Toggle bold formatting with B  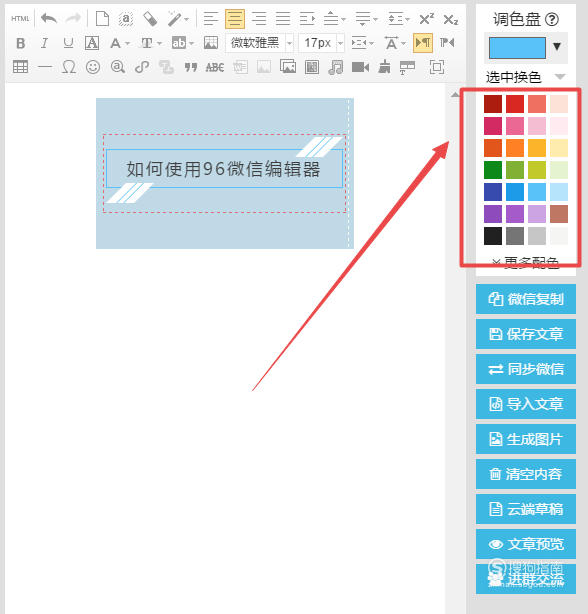click(x=21, y=43)
